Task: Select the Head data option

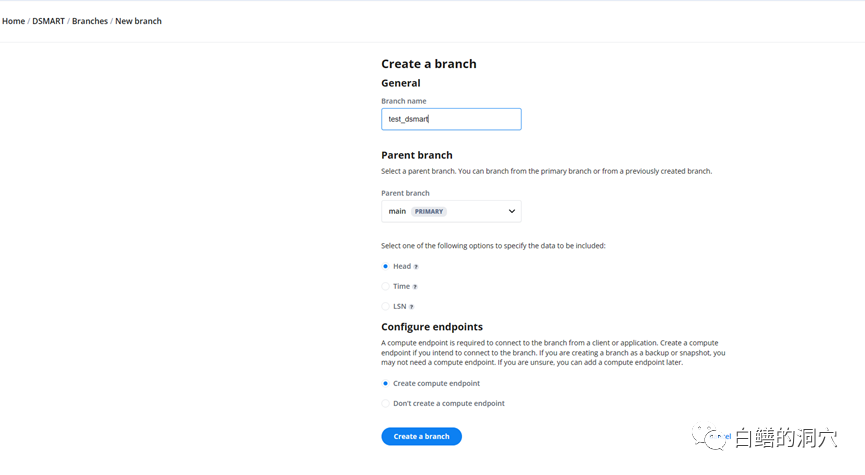Action: click(386, 266)
